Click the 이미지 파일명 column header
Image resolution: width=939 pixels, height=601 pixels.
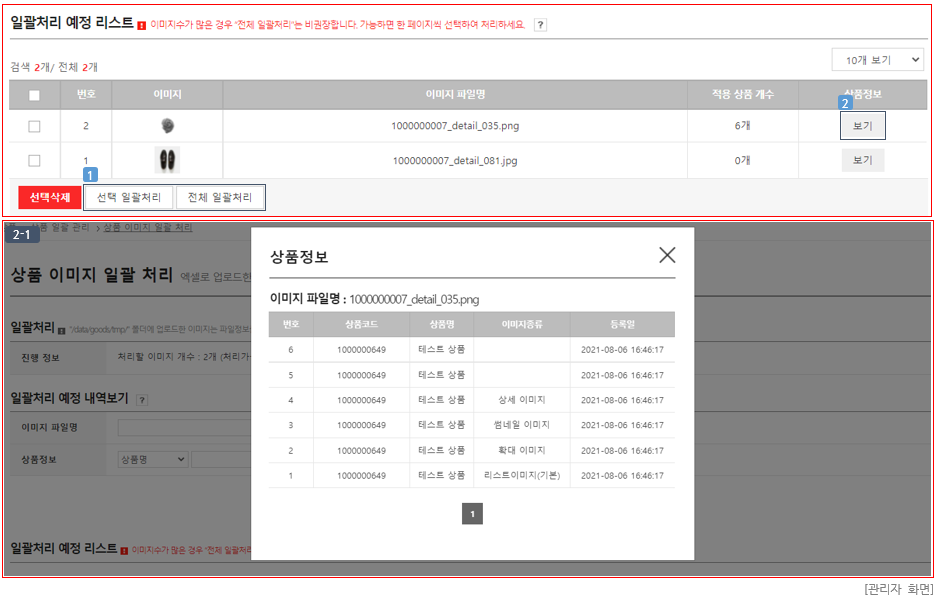(x=455, y=95)
